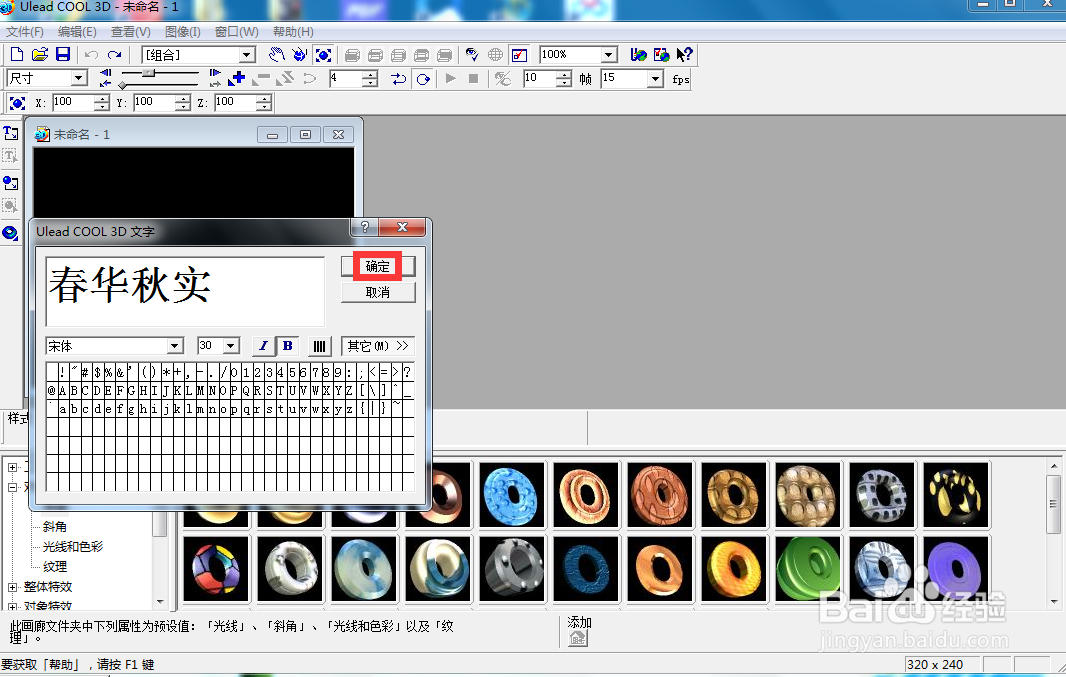Open the 窗口(W) menu
The width and height of the screenshot is (1066, 677).
point(236,32)
